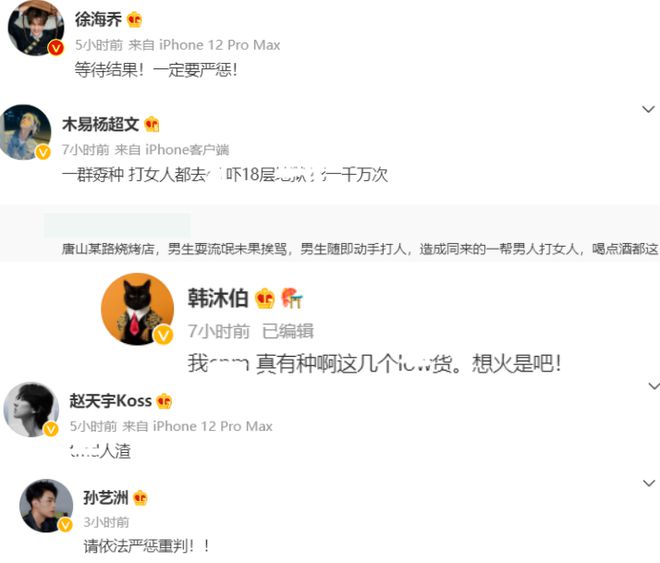Open the username link 韩沐伯
This screenshot has width=660, height=563.
point(218,298)
